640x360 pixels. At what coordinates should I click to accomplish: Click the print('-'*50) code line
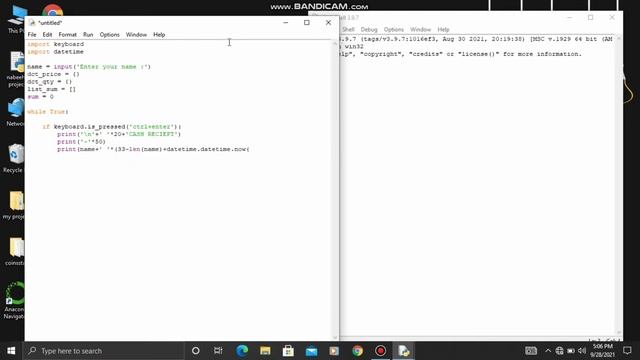[x=81, y=142]
